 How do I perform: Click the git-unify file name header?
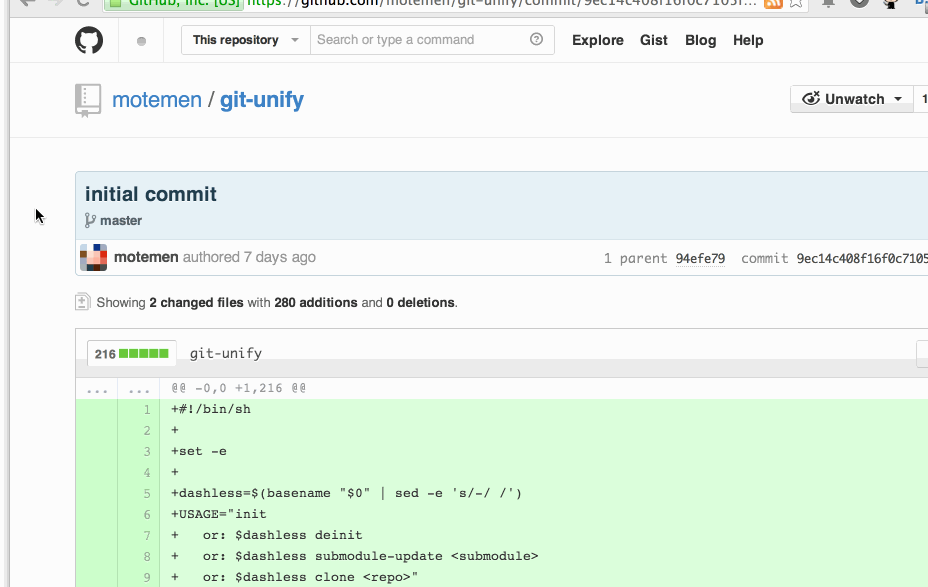(x=225, y=353)
